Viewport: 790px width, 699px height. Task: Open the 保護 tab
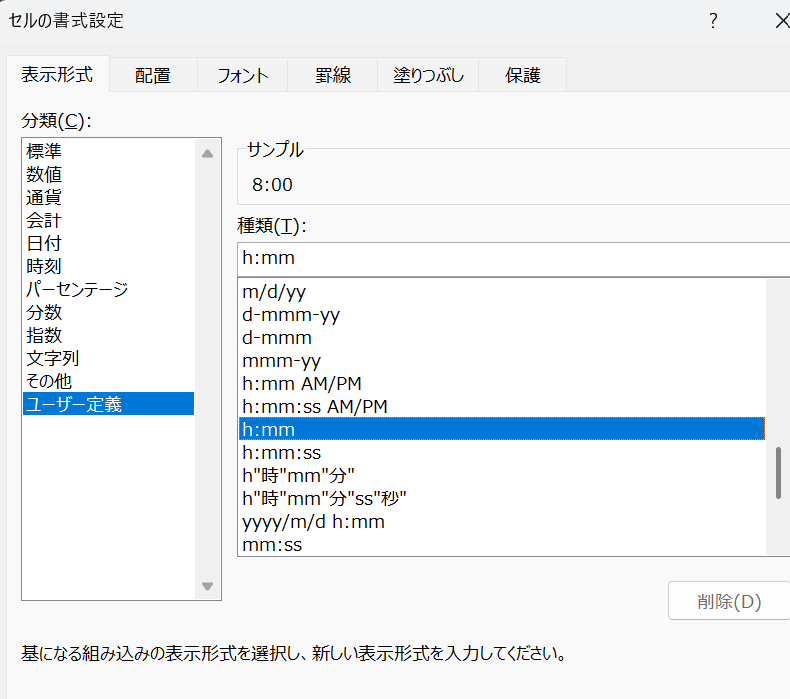[522, 75]
